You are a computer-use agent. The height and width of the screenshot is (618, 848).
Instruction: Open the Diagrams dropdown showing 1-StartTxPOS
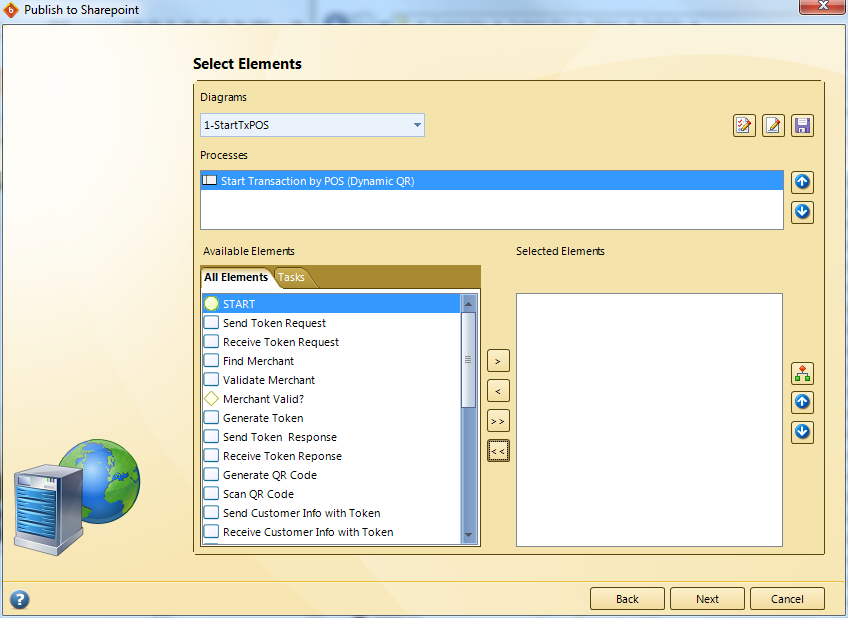[312, 126]
